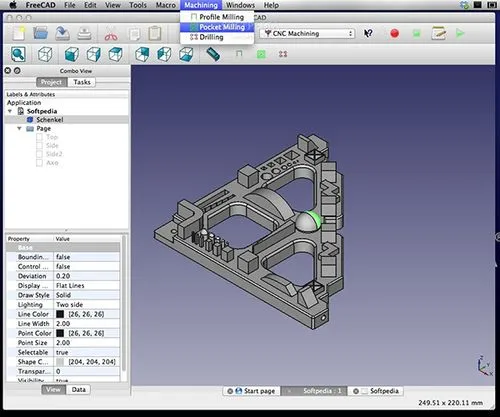
Task: Toggle the Top view checkbox
Action: (x=39, y=137)
